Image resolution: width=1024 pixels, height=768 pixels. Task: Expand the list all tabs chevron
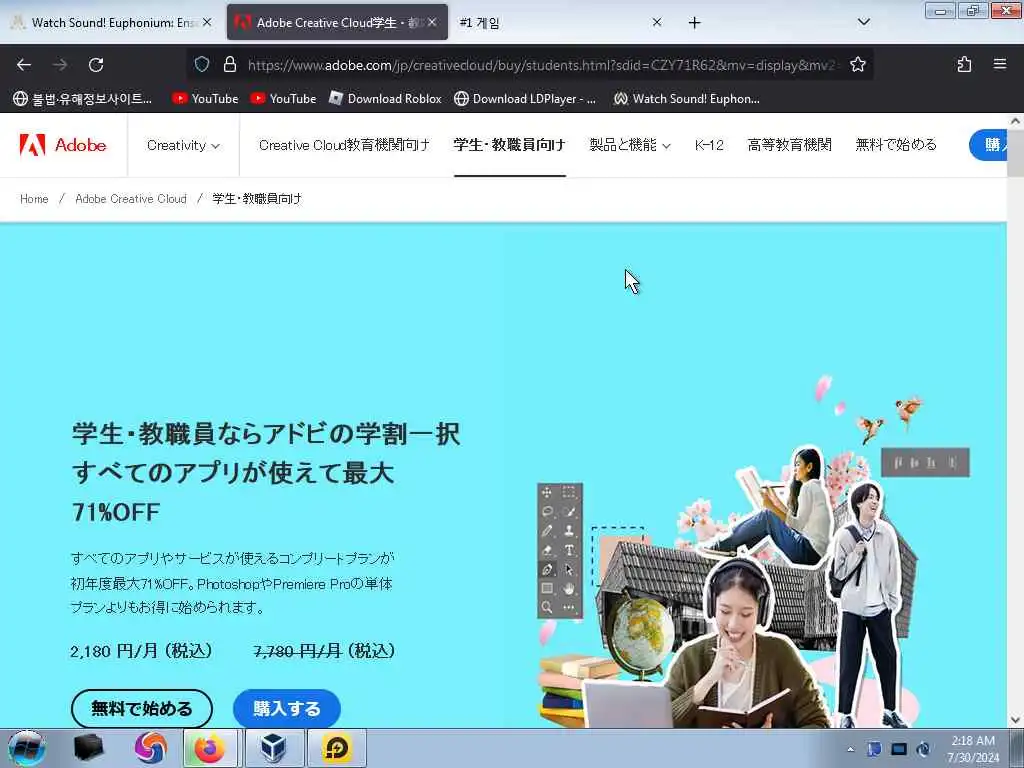pos(863,22)
